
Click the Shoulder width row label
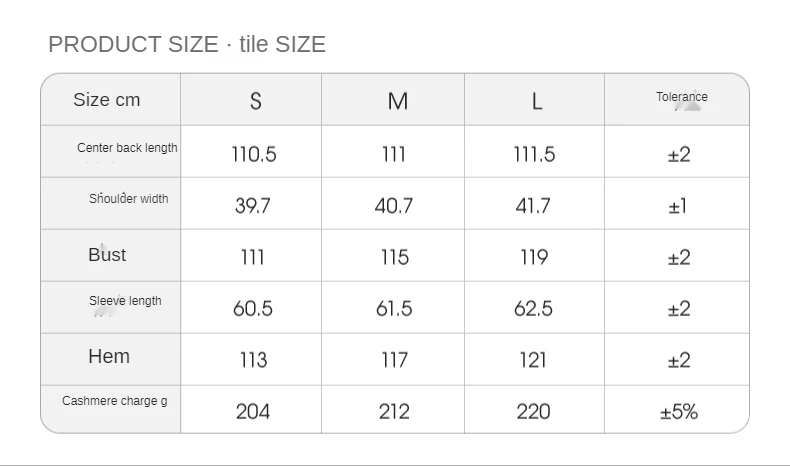[x=128, y=199]
